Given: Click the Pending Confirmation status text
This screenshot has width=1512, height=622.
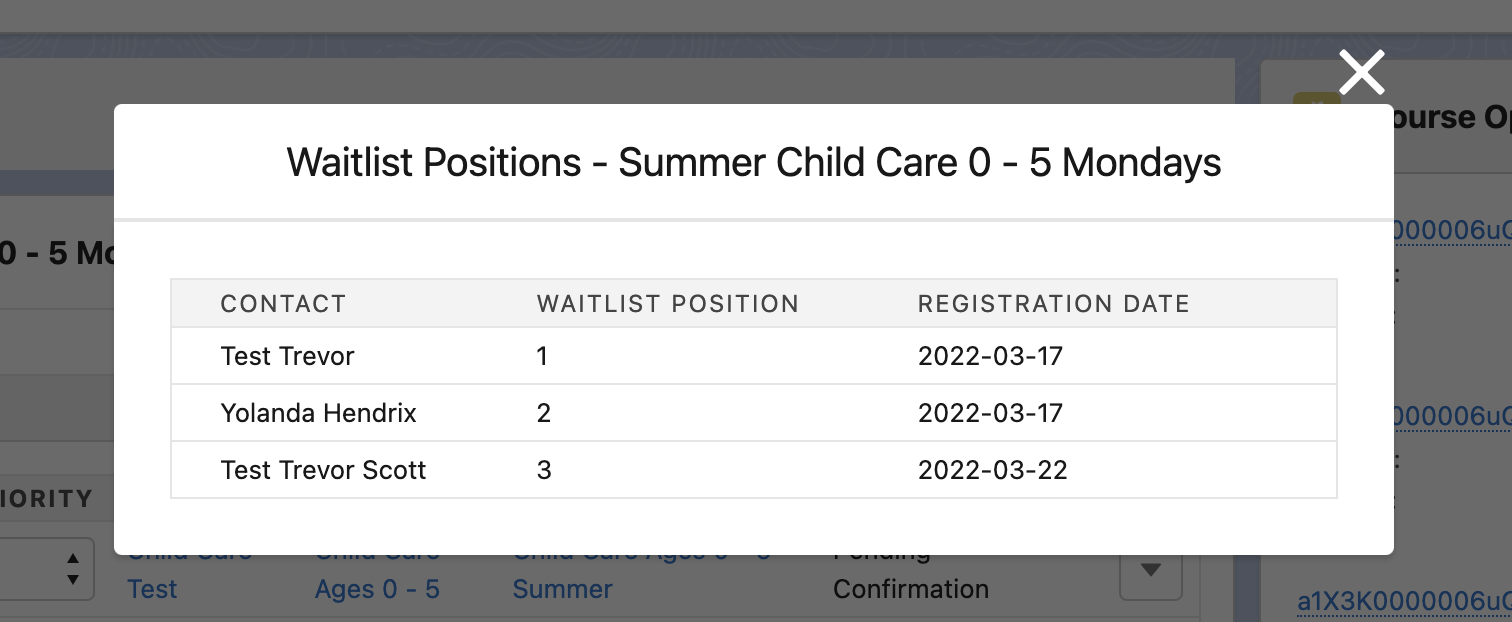Looking at the screenshot, I should click(910, 570).
